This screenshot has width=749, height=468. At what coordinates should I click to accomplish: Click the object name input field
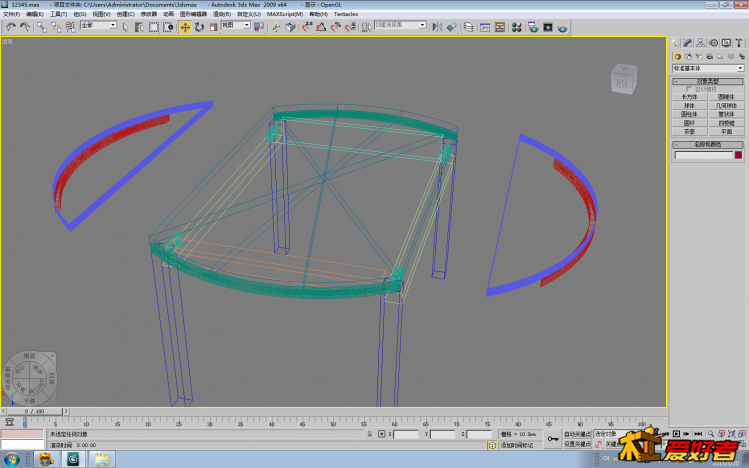(703, 155)
